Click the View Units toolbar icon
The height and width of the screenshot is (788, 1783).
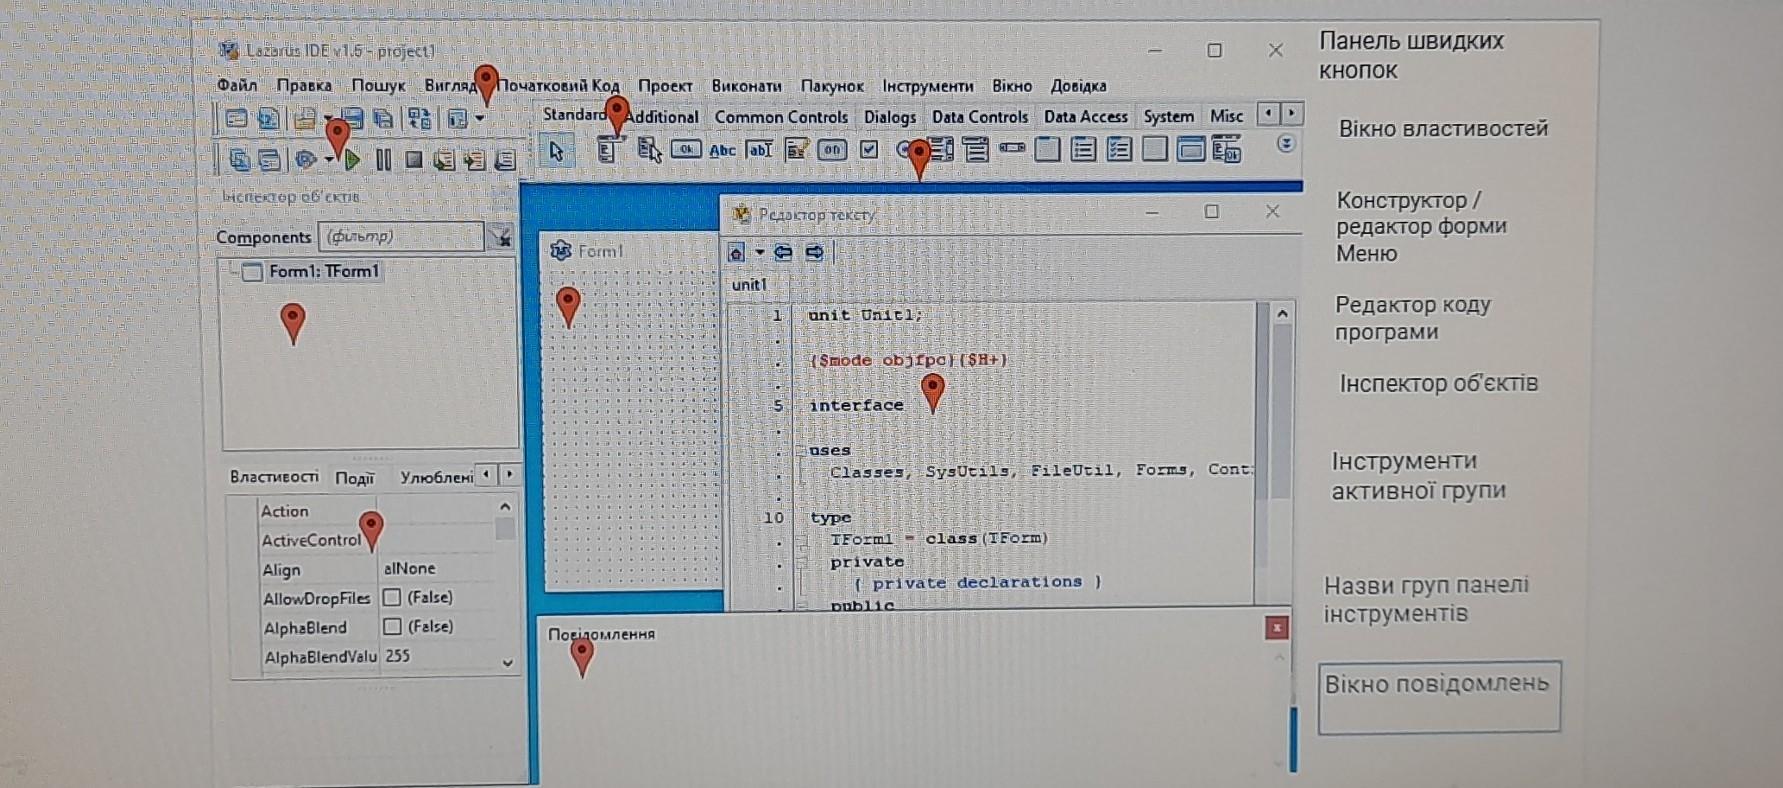point(239,159)
